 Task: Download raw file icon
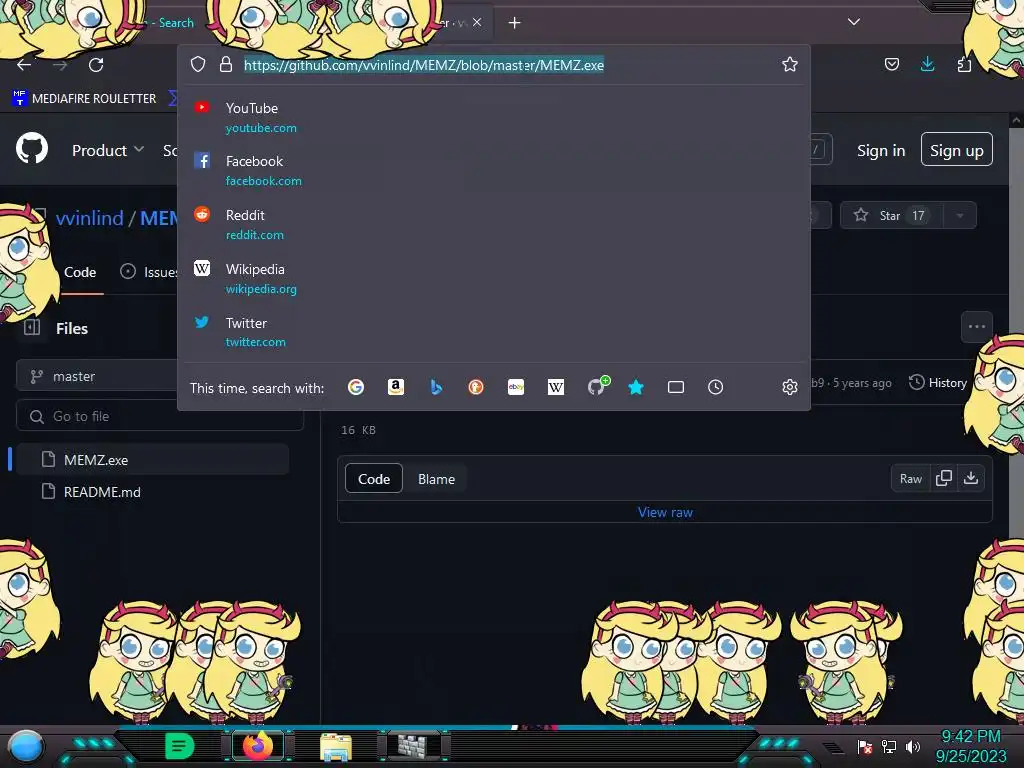tap(971, 479)
